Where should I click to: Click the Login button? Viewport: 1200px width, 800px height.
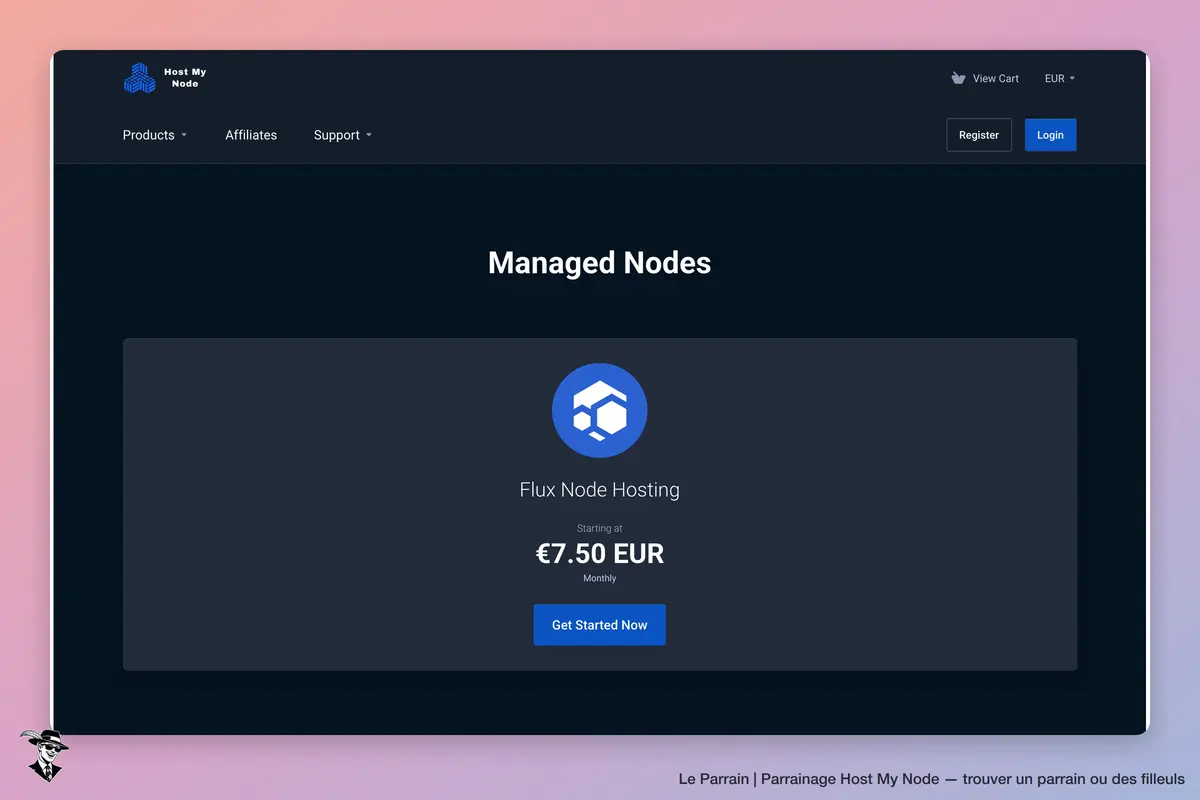1050,135
